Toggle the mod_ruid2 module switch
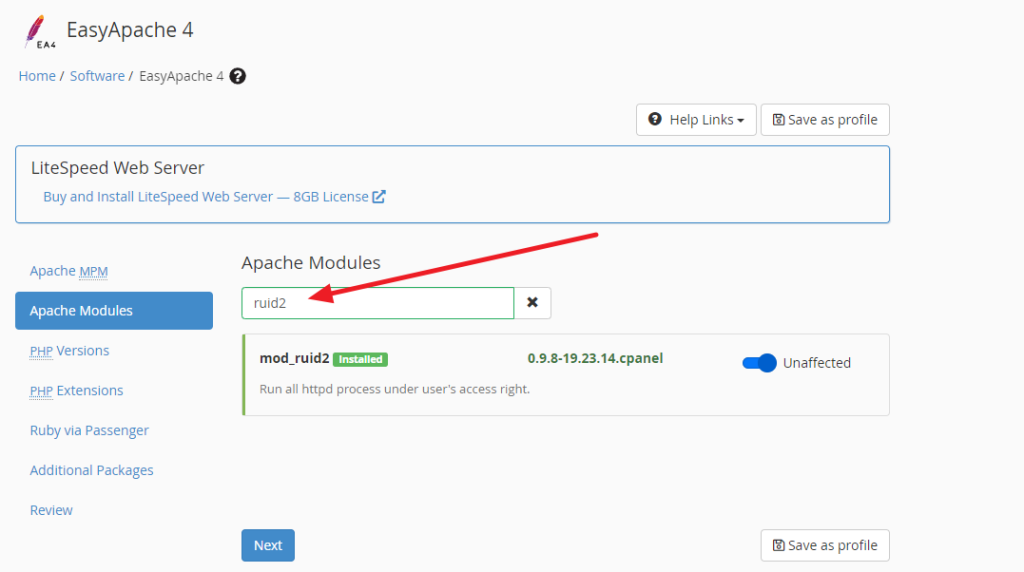This screenshot has width=1024, height=572. (760, 363)
